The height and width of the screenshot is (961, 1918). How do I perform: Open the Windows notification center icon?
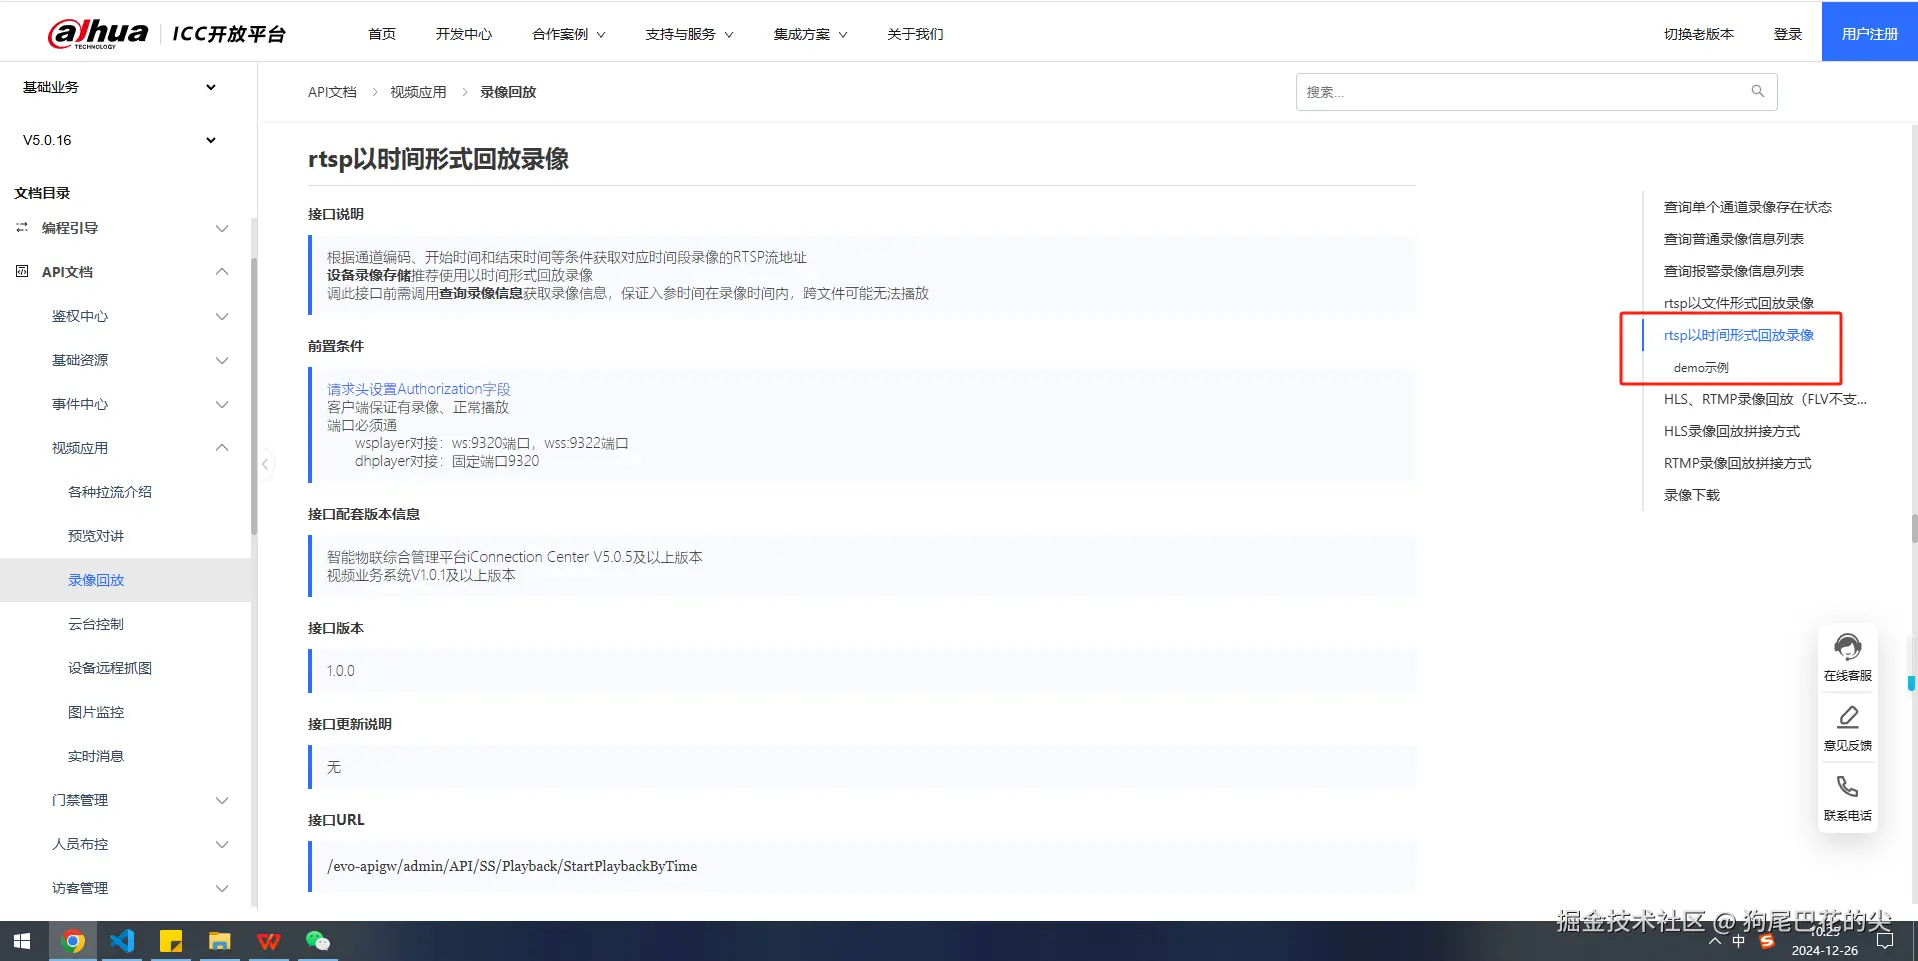pos(1885,941)
